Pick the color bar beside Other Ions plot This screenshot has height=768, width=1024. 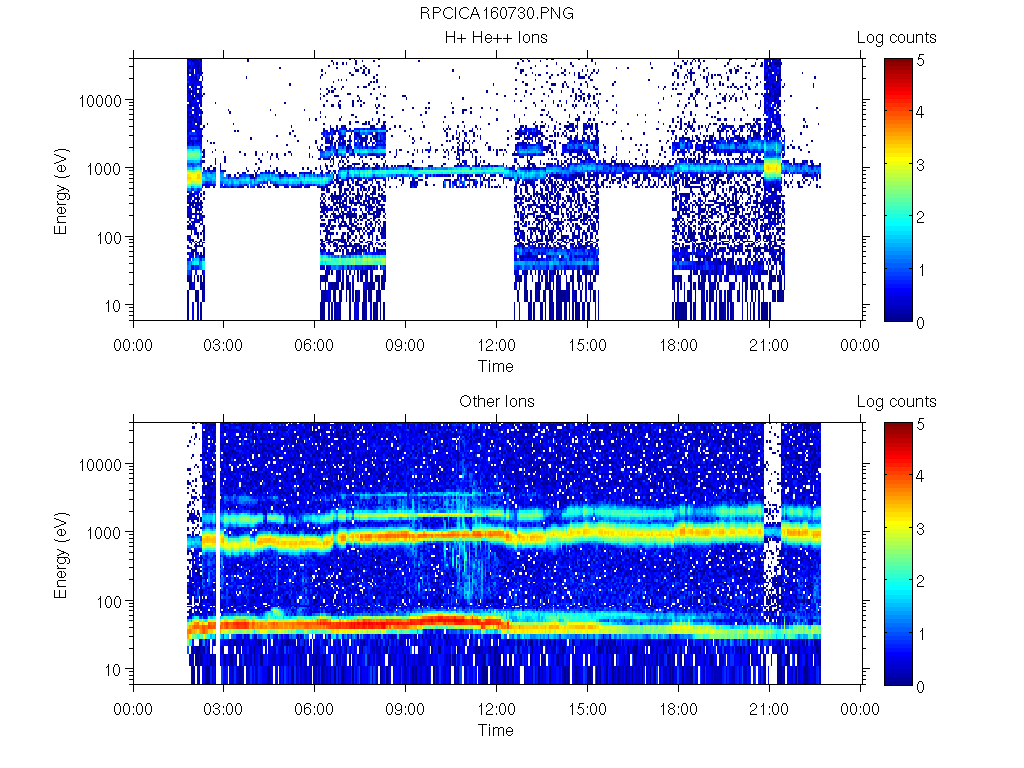point(898,554)
